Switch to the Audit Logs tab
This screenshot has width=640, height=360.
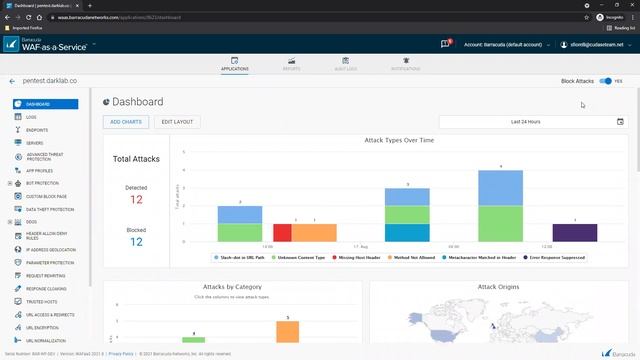[x=345, y=64]
